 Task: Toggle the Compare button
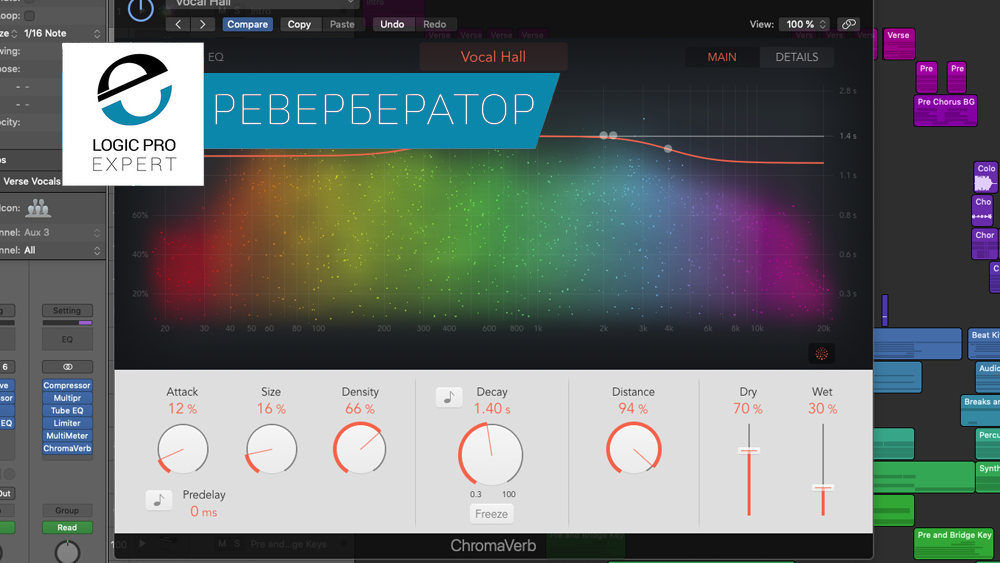pos(247,24)
